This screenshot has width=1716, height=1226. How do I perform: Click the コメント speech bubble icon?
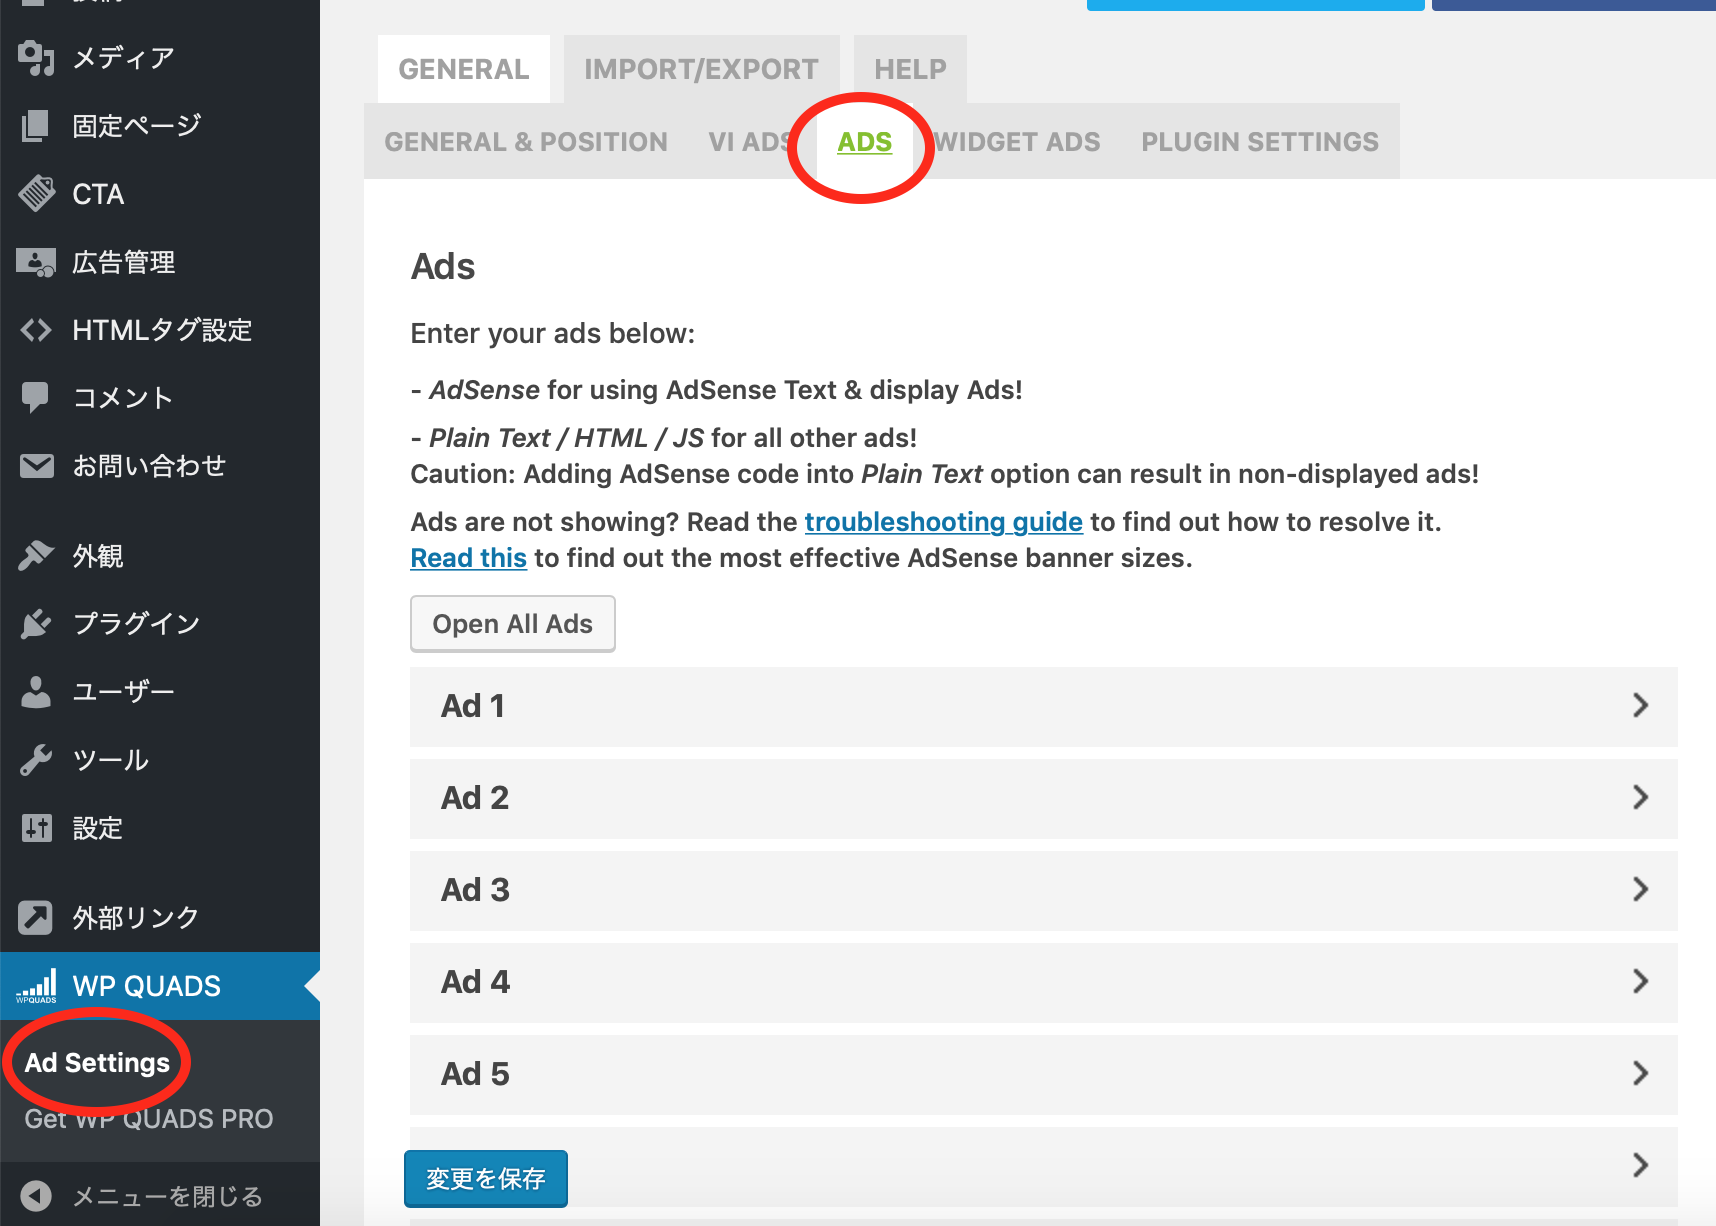pyautogui.click(x=36, y=398)
